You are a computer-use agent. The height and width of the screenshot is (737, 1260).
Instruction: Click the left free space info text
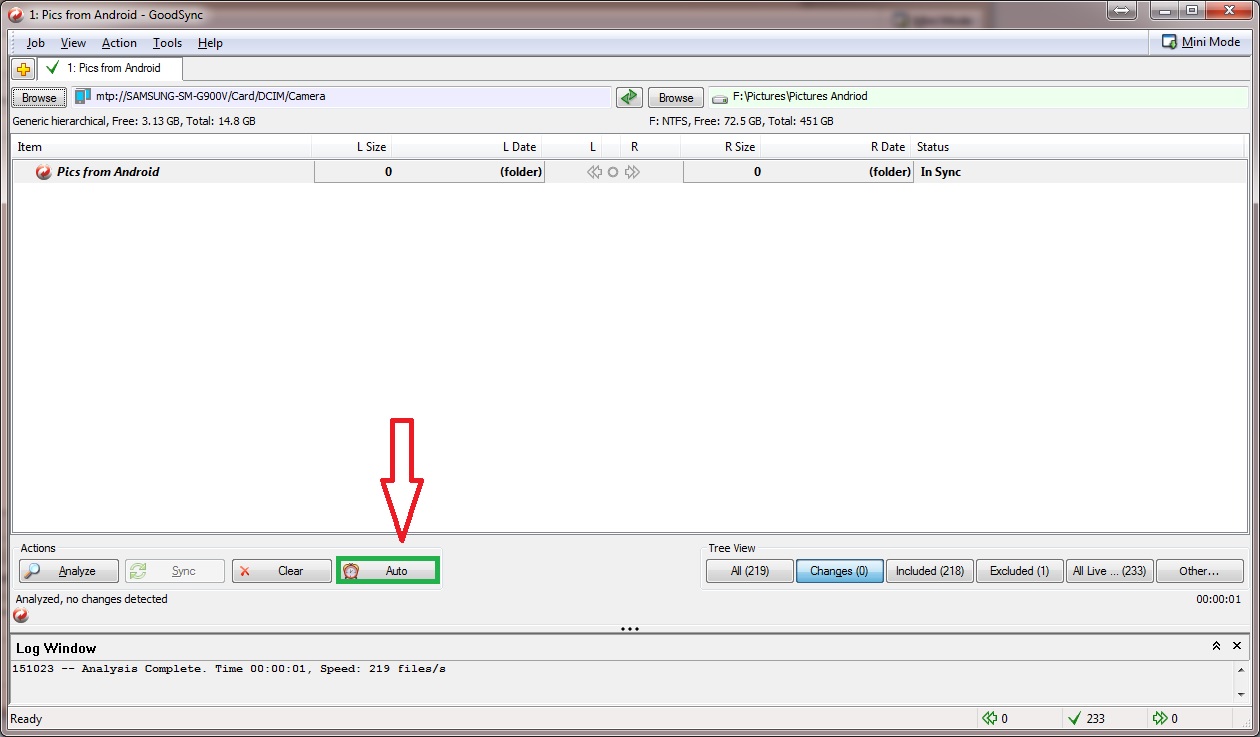pyautogui.click(x=134, y=121)
